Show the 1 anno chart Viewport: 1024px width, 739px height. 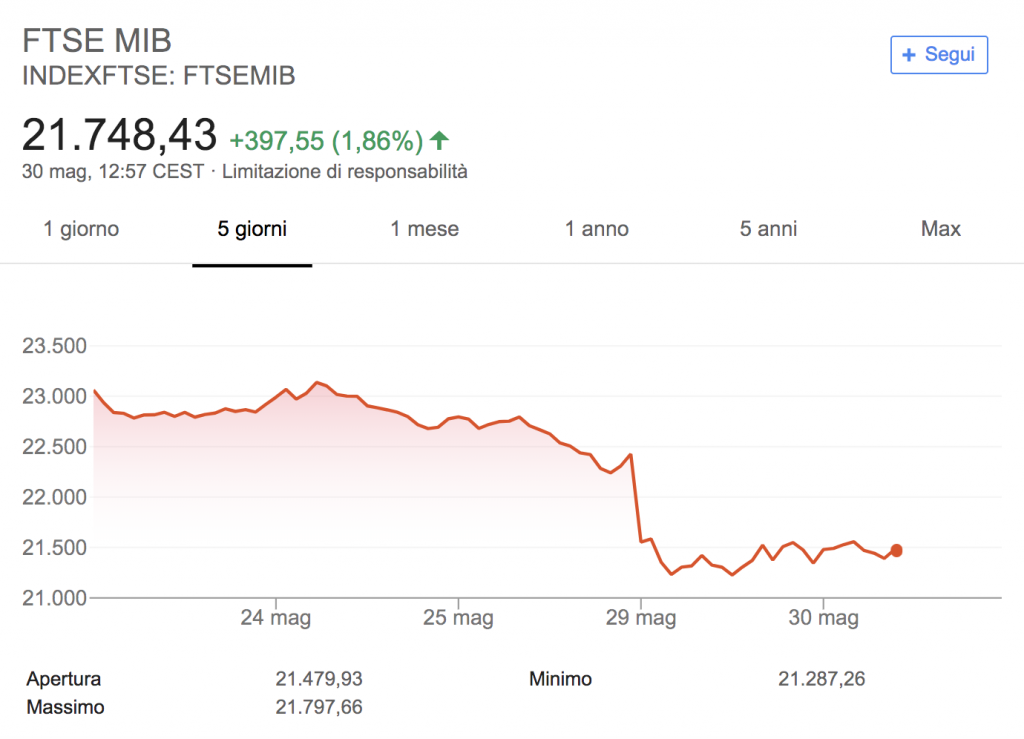pos(597,229)
